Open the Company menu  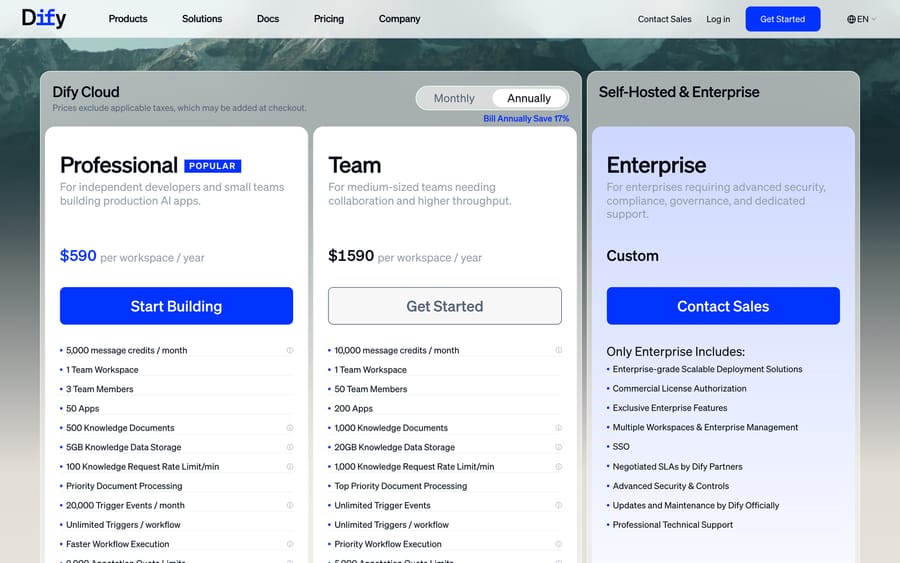tap(399, 19)
